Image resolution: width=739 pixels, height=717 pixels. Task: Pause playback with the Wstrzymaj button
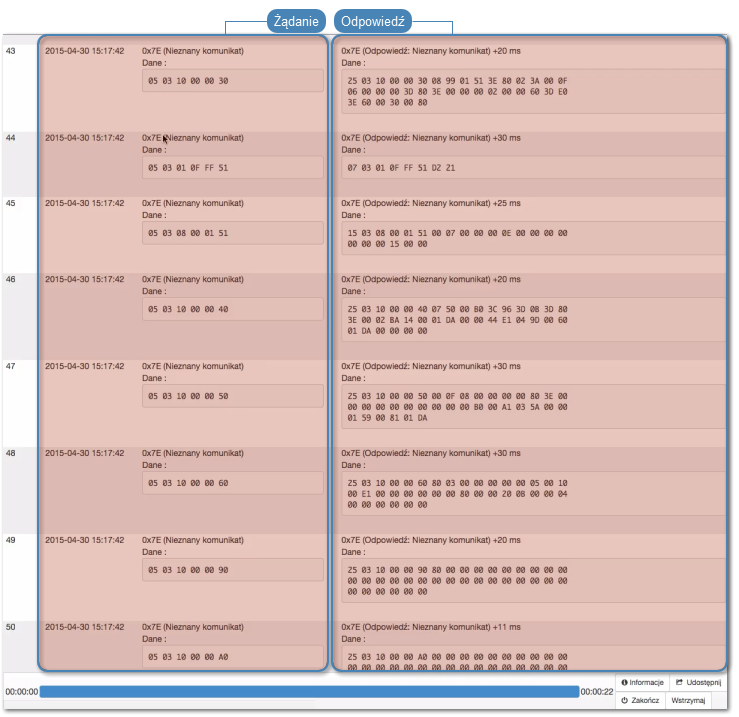pyautogui.click(x=688, y=700)
